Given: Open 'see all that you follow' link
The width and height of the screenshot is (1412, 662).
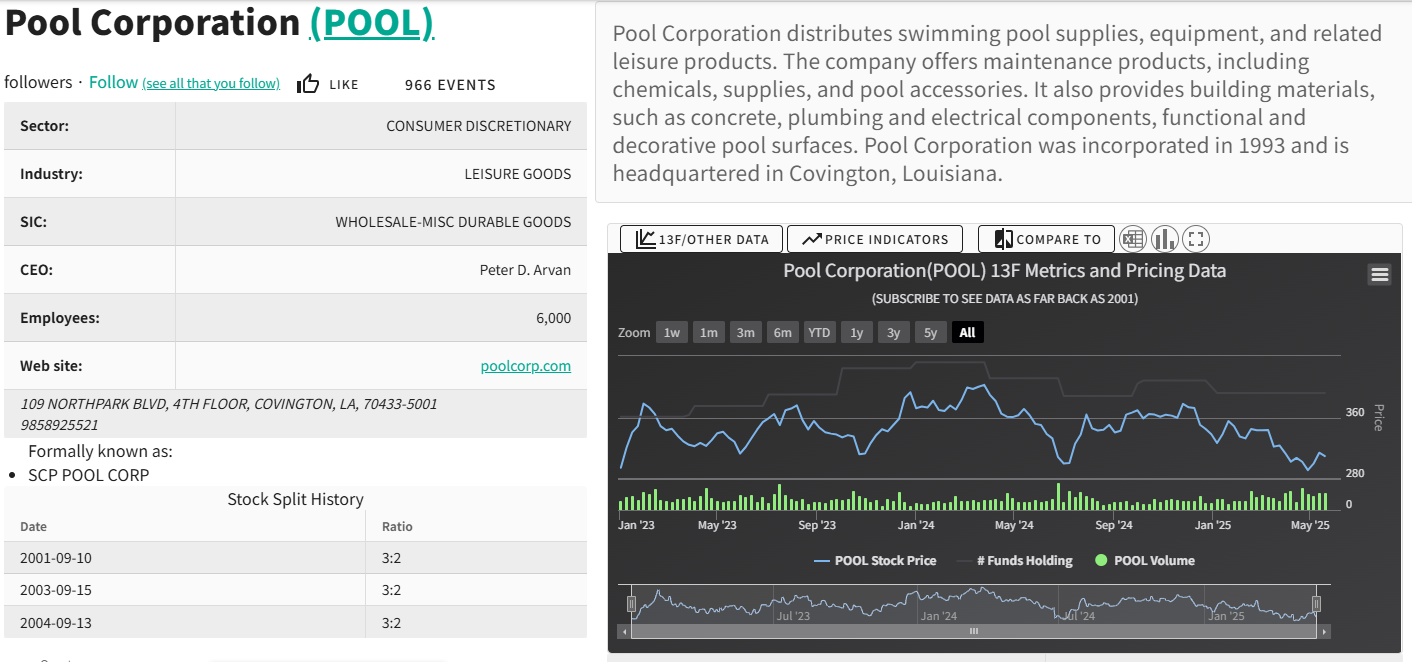Looking at the screenshot, I should pos(211,84).
